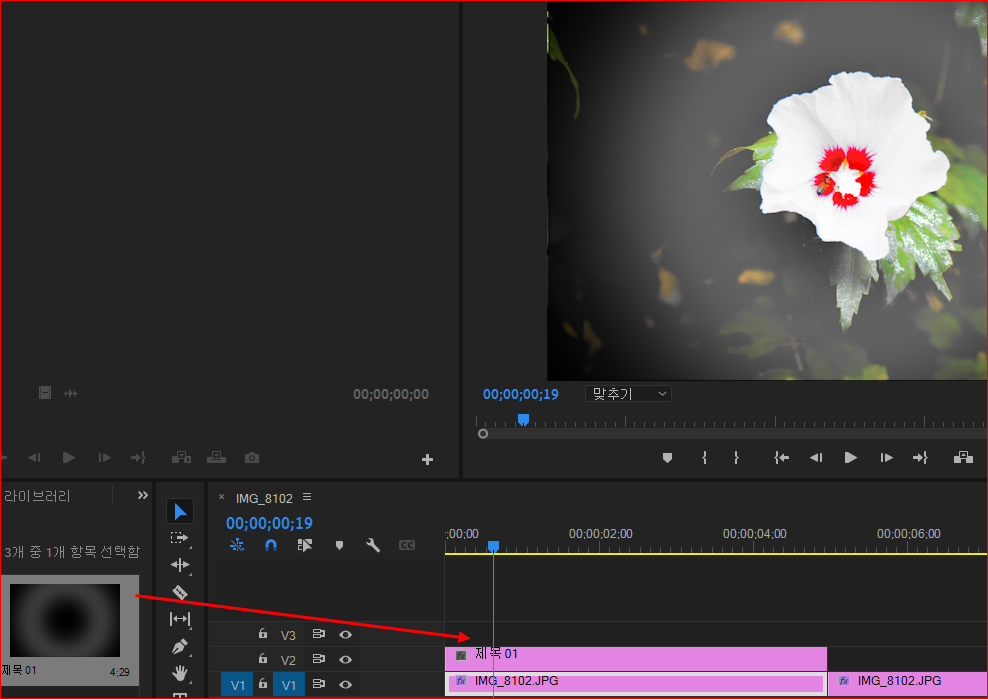Click Lift button in Program monitor
Screen dimensions: 988x699
click(x=963, y=458)
